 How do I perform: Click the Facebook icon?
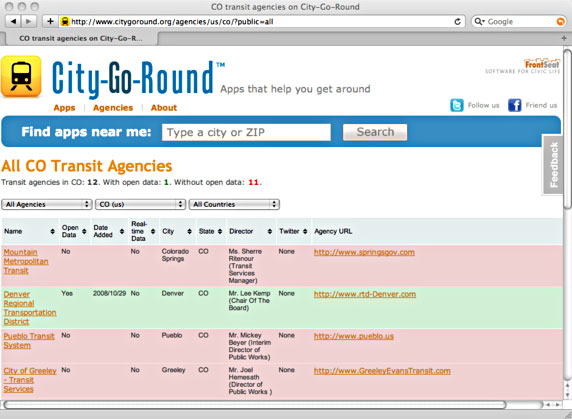pos(515,105)
